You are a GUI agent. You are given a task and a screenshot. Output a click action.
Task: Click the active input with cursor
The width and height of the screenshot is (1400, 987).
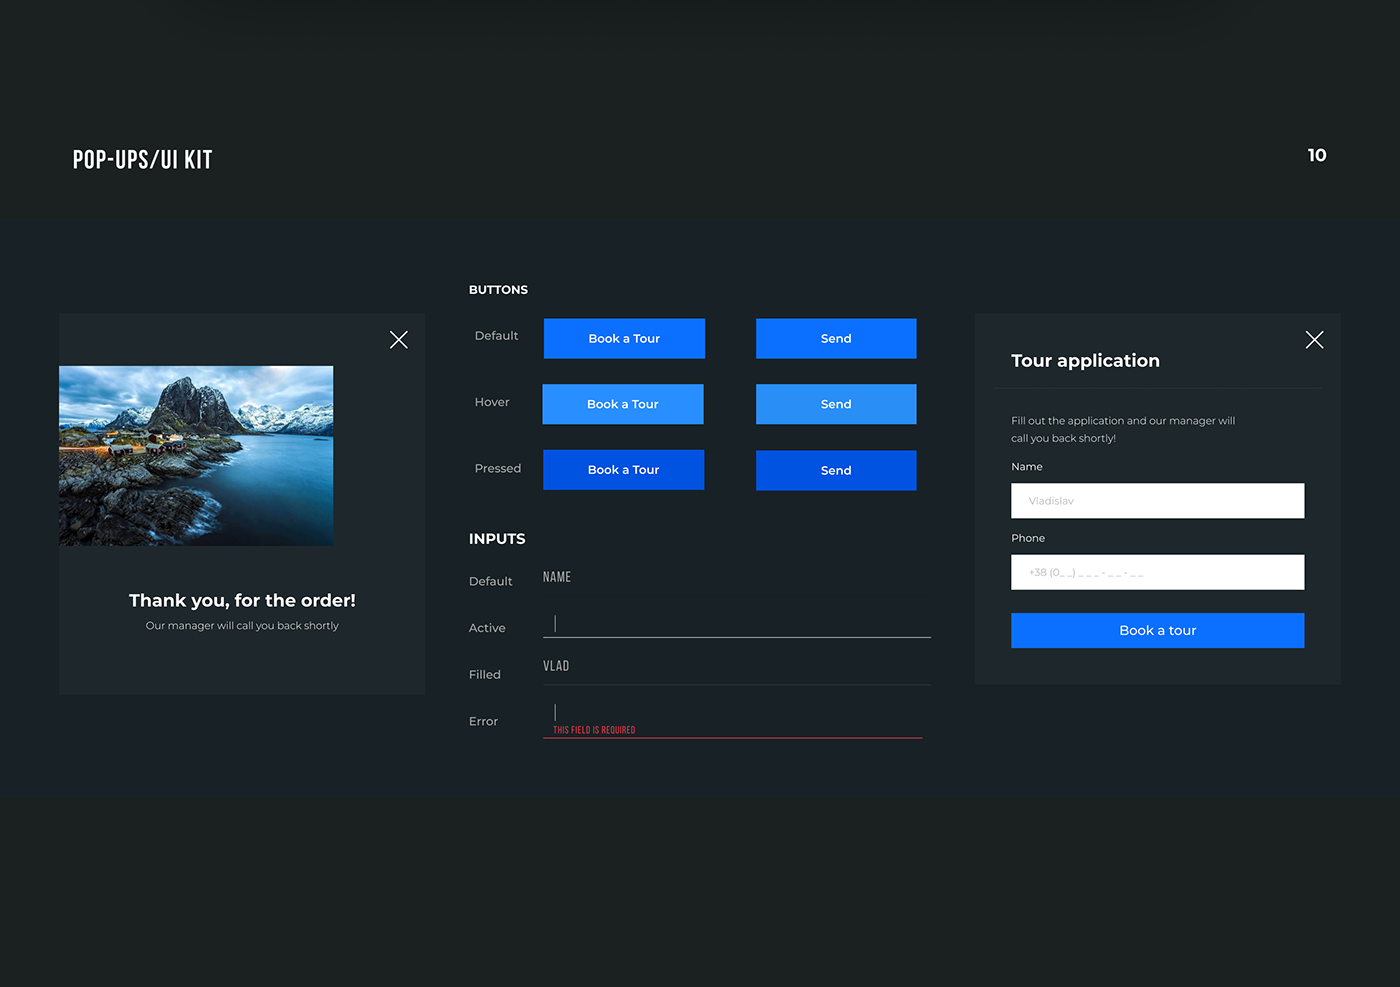[736, 624]
